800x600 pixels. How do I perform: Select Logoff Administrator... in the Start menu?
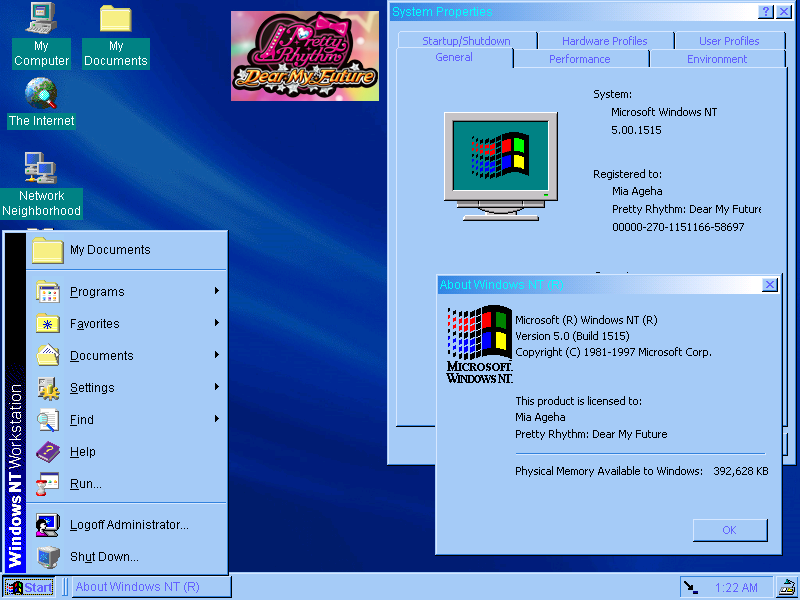click(127, 525)
